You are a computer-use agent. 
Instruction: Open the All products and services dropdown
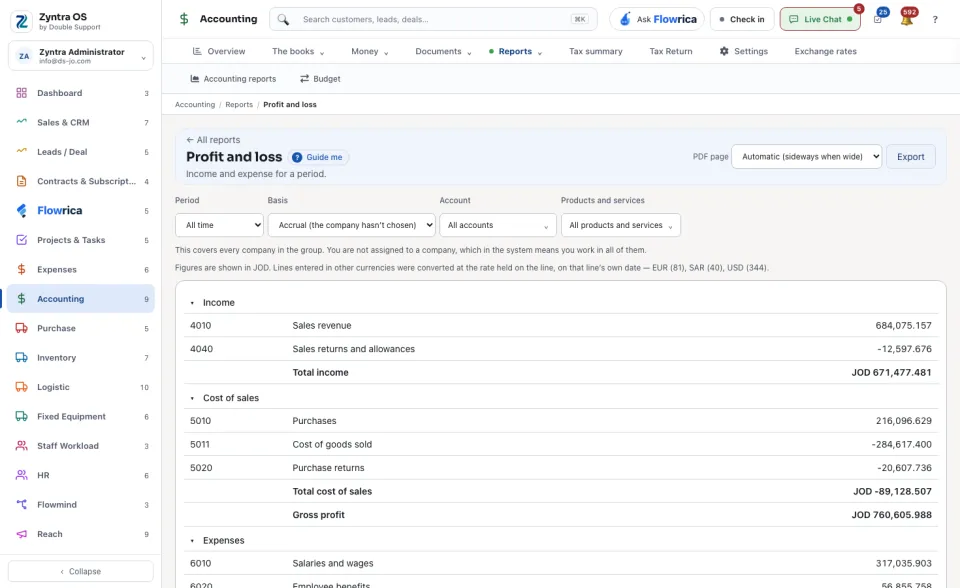[621, 225]
